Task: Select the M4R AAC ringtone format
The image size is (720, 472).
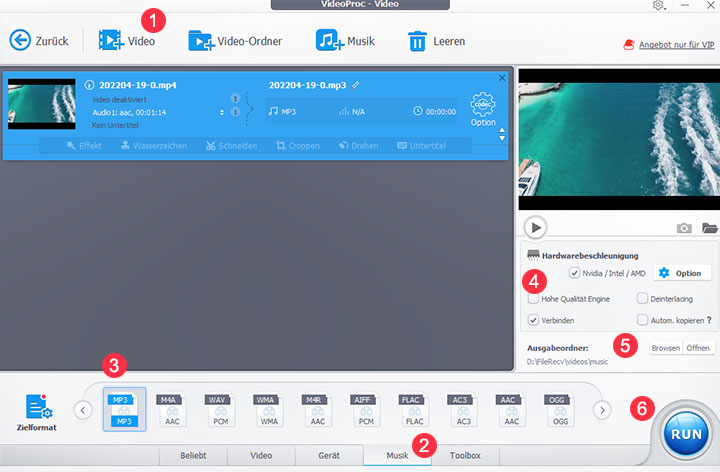Action: click(x=317, y=409)
